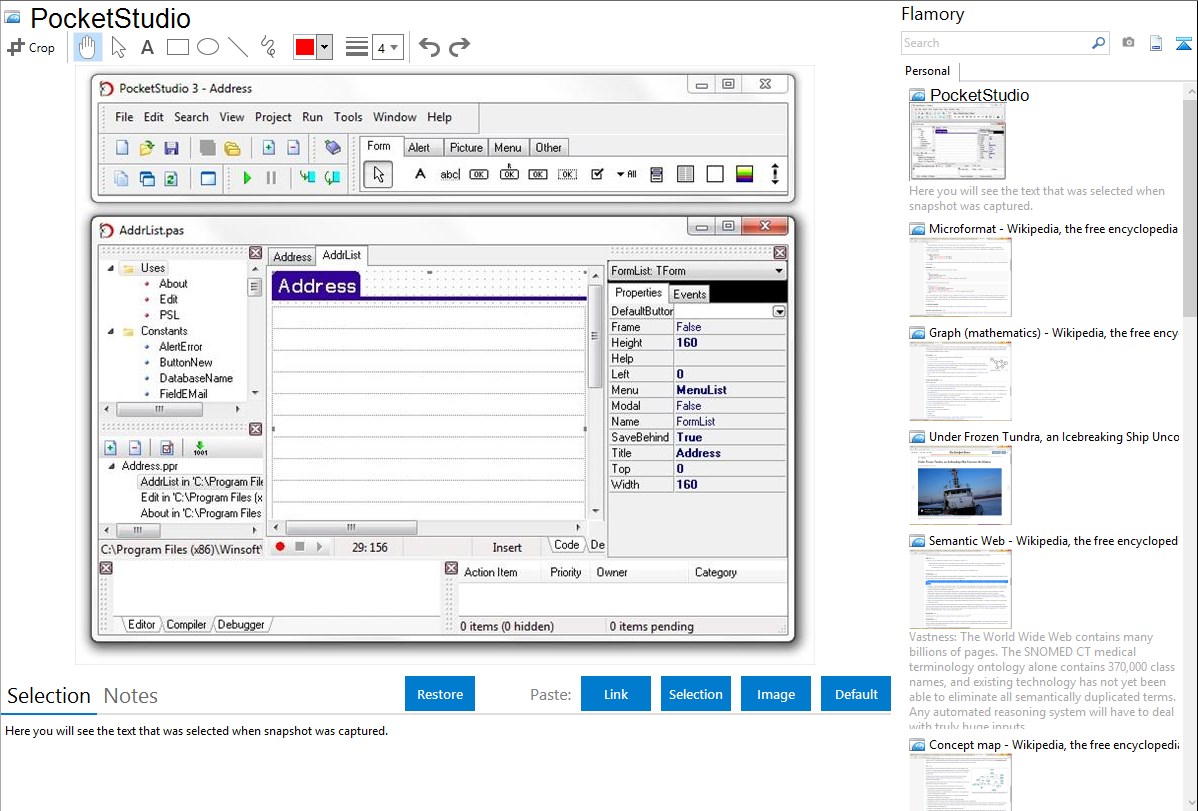Image resolution: width=1198 pixels, height=811 pixels.
Task: Activate the hand pan tool
Action: coord(87,47)
